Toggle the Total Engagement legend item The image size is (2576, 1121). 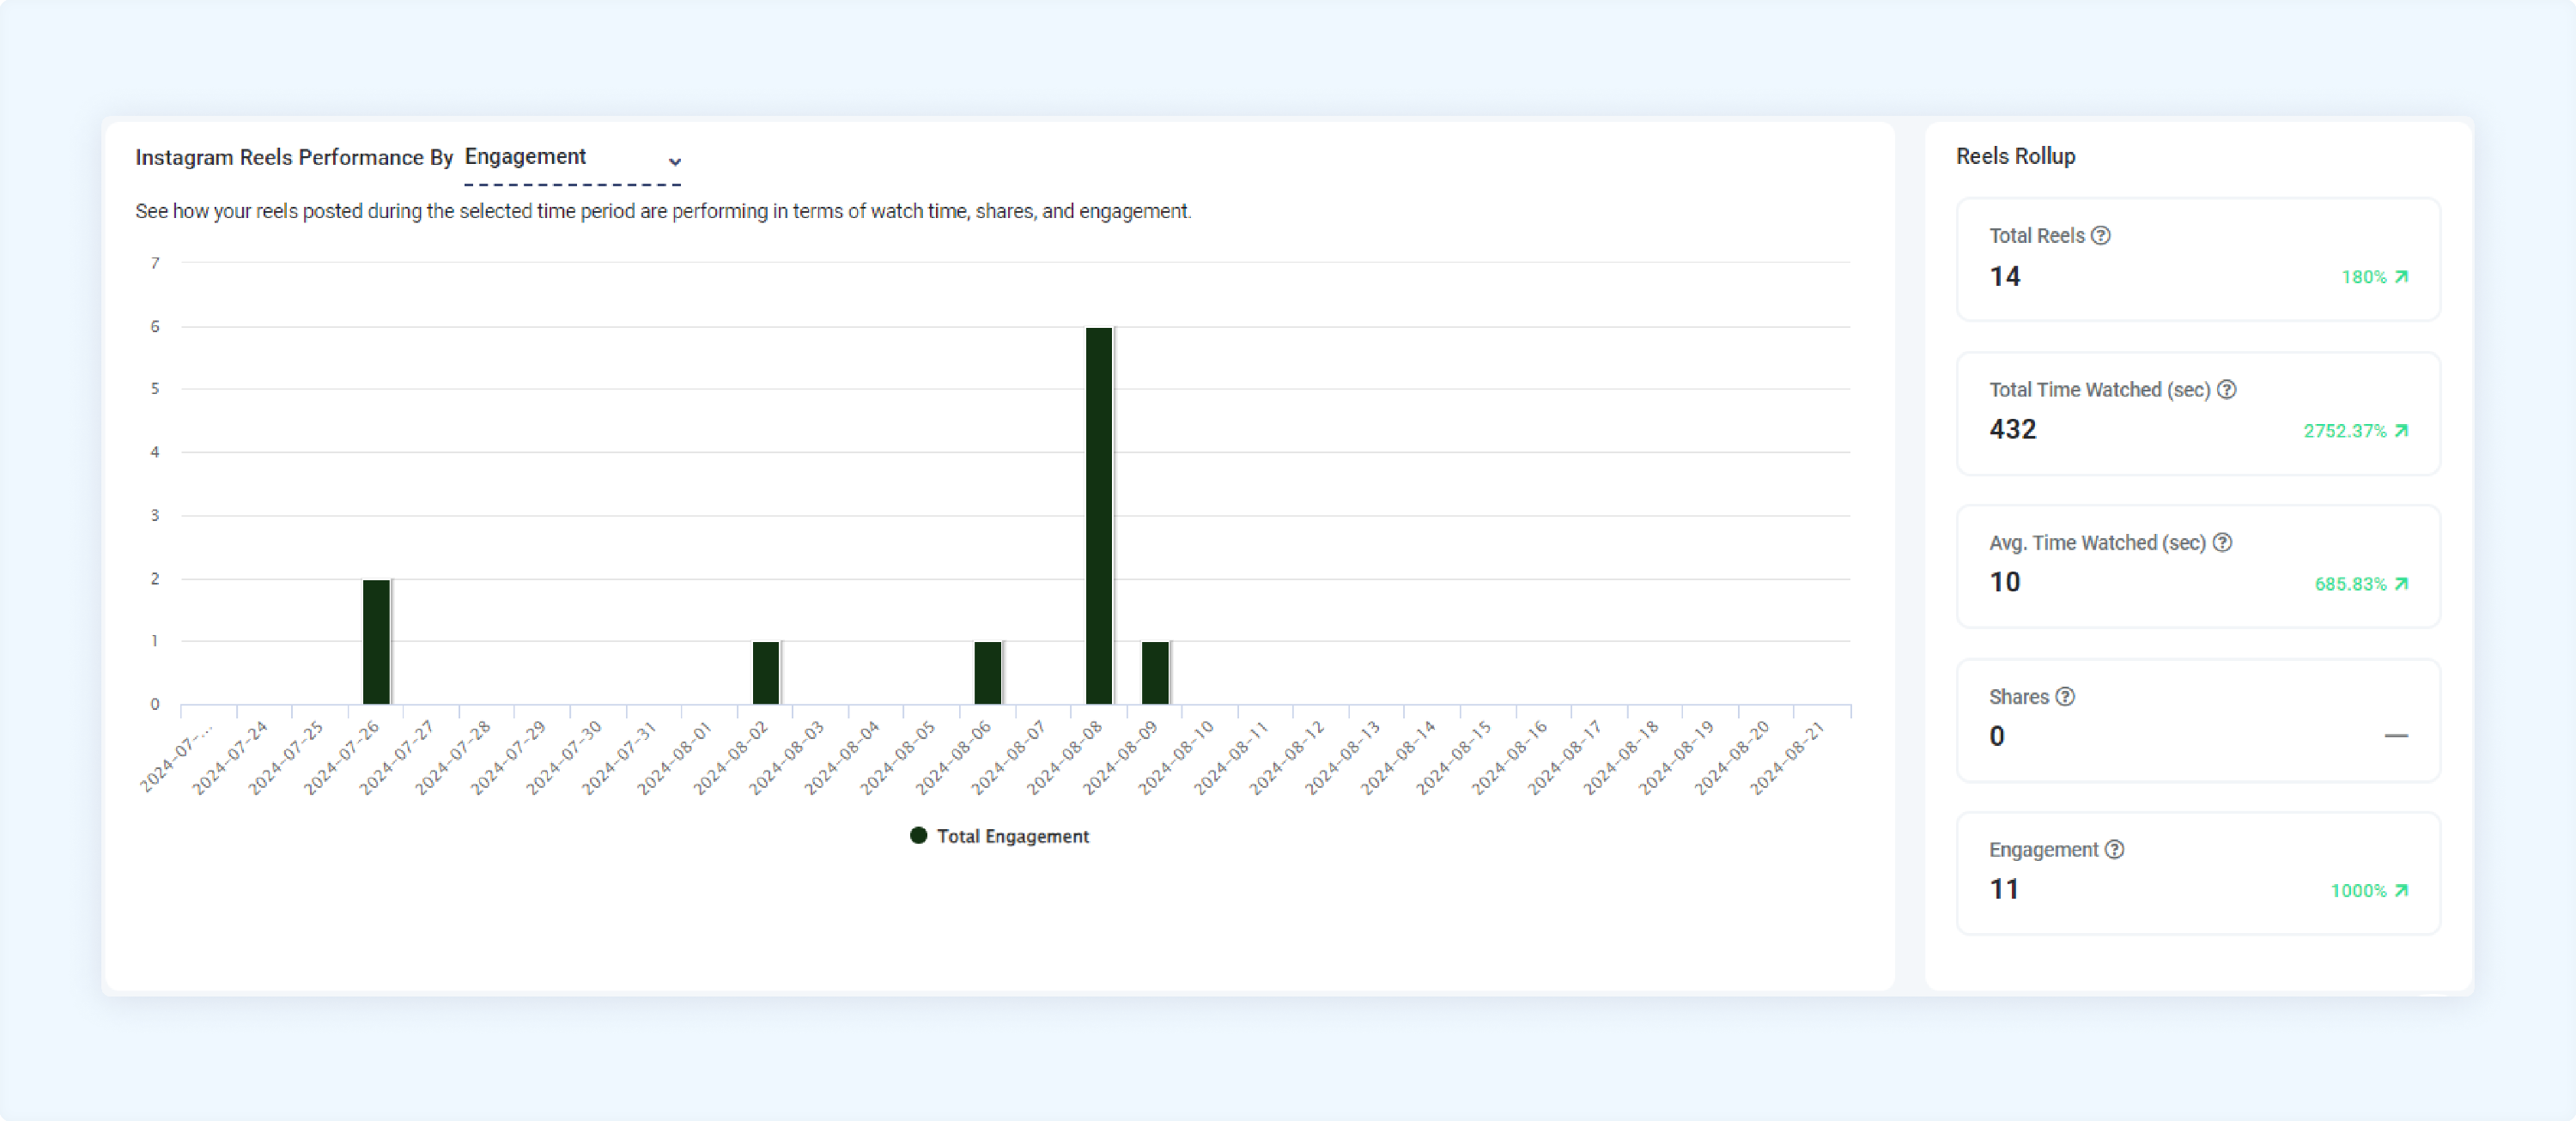click(x=999, y=837)
